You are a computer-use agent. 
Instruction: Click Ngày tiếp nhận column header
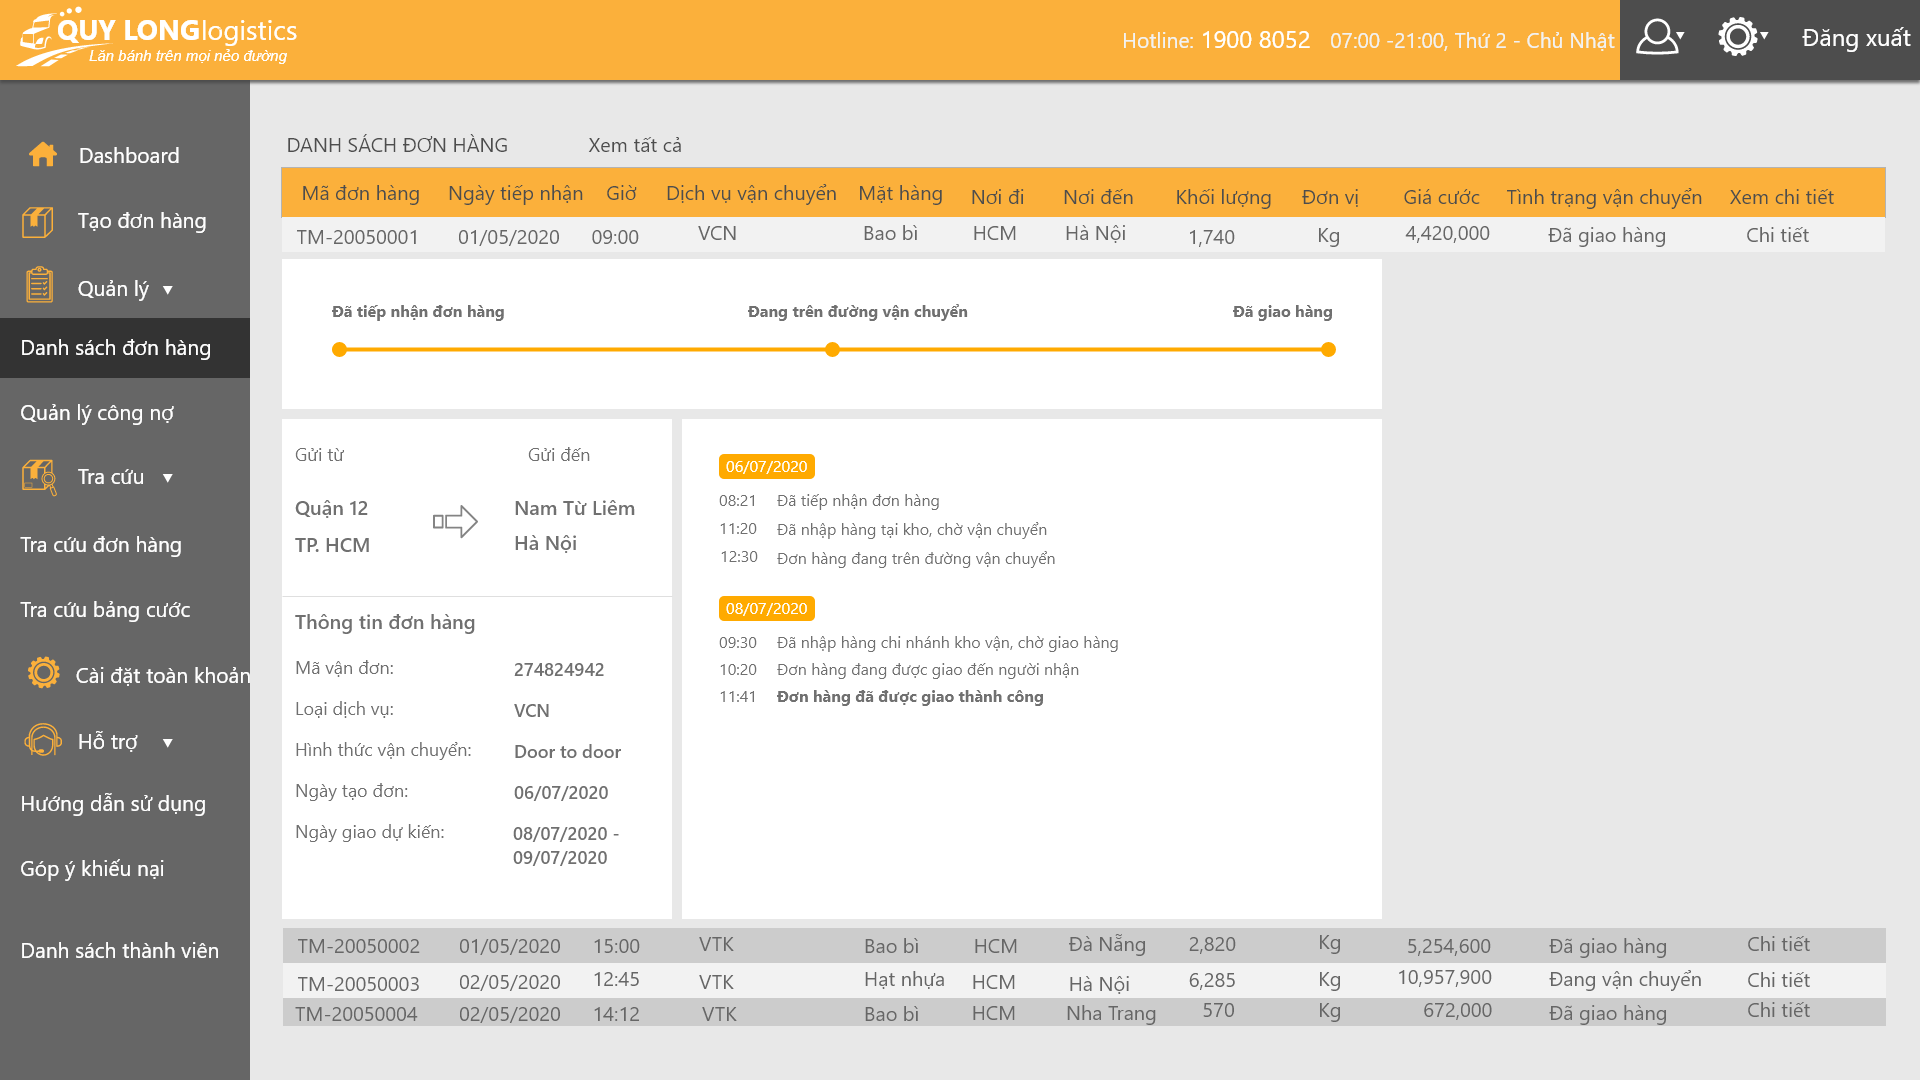tap(515, 193)
